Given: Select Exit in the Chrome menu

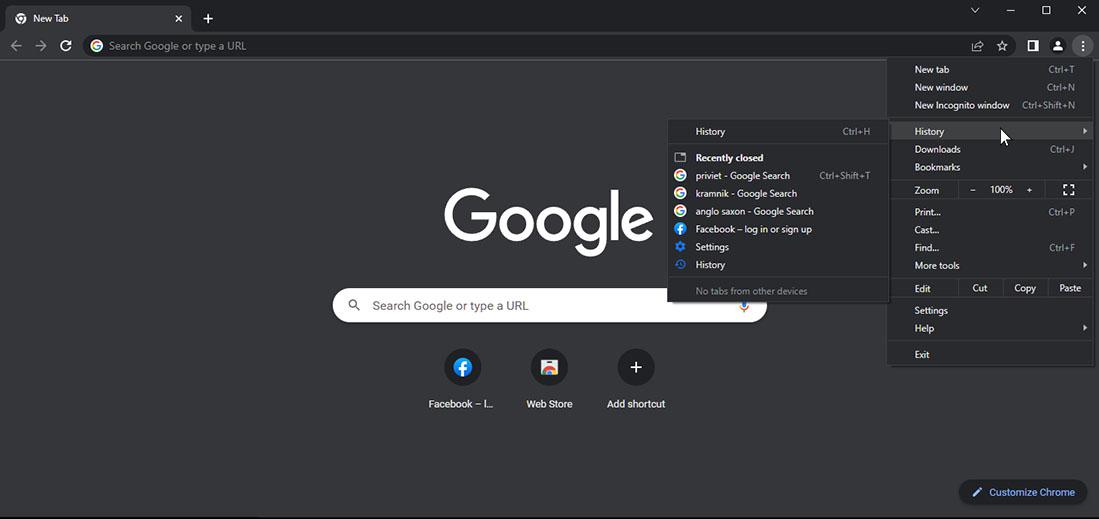Looking at the screenshot, I should point(990,355).
